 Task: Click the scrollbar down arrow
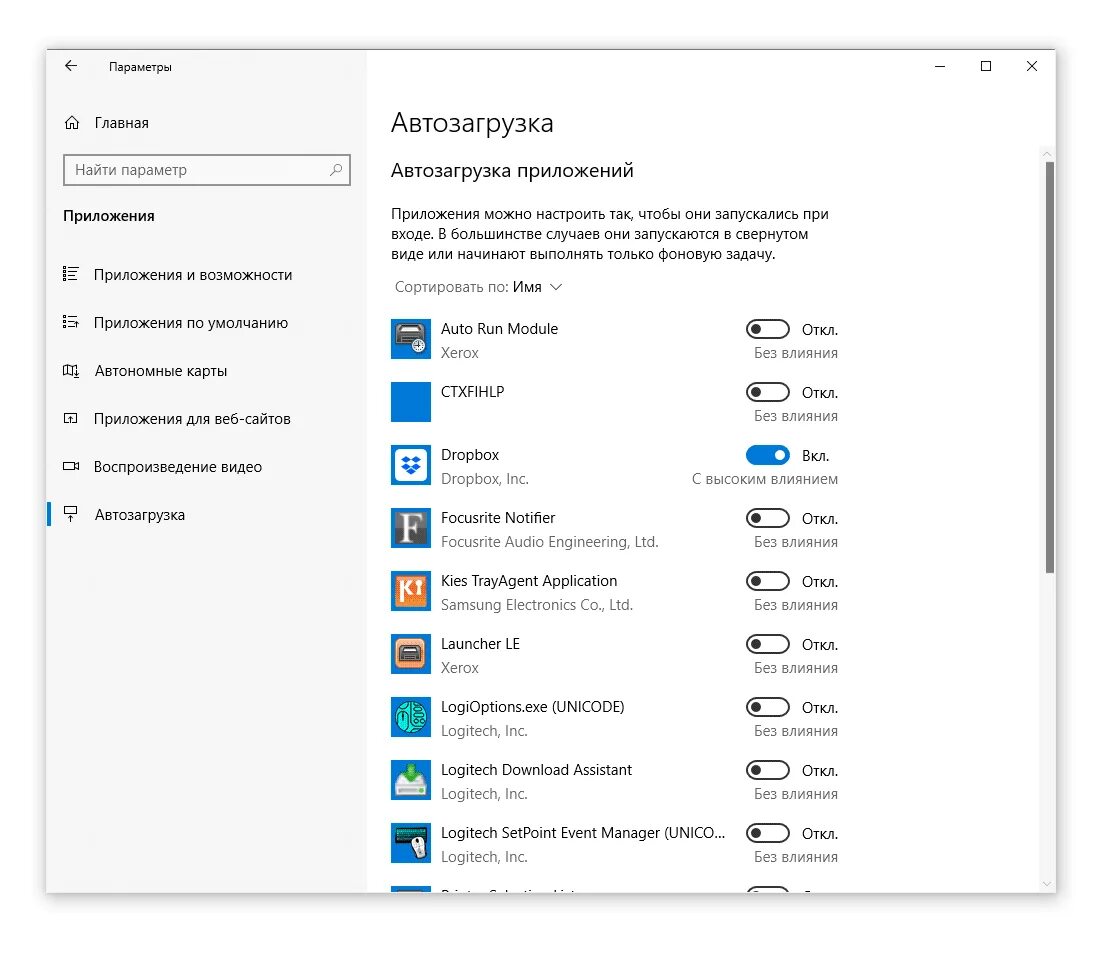[x=1047, y=884]
